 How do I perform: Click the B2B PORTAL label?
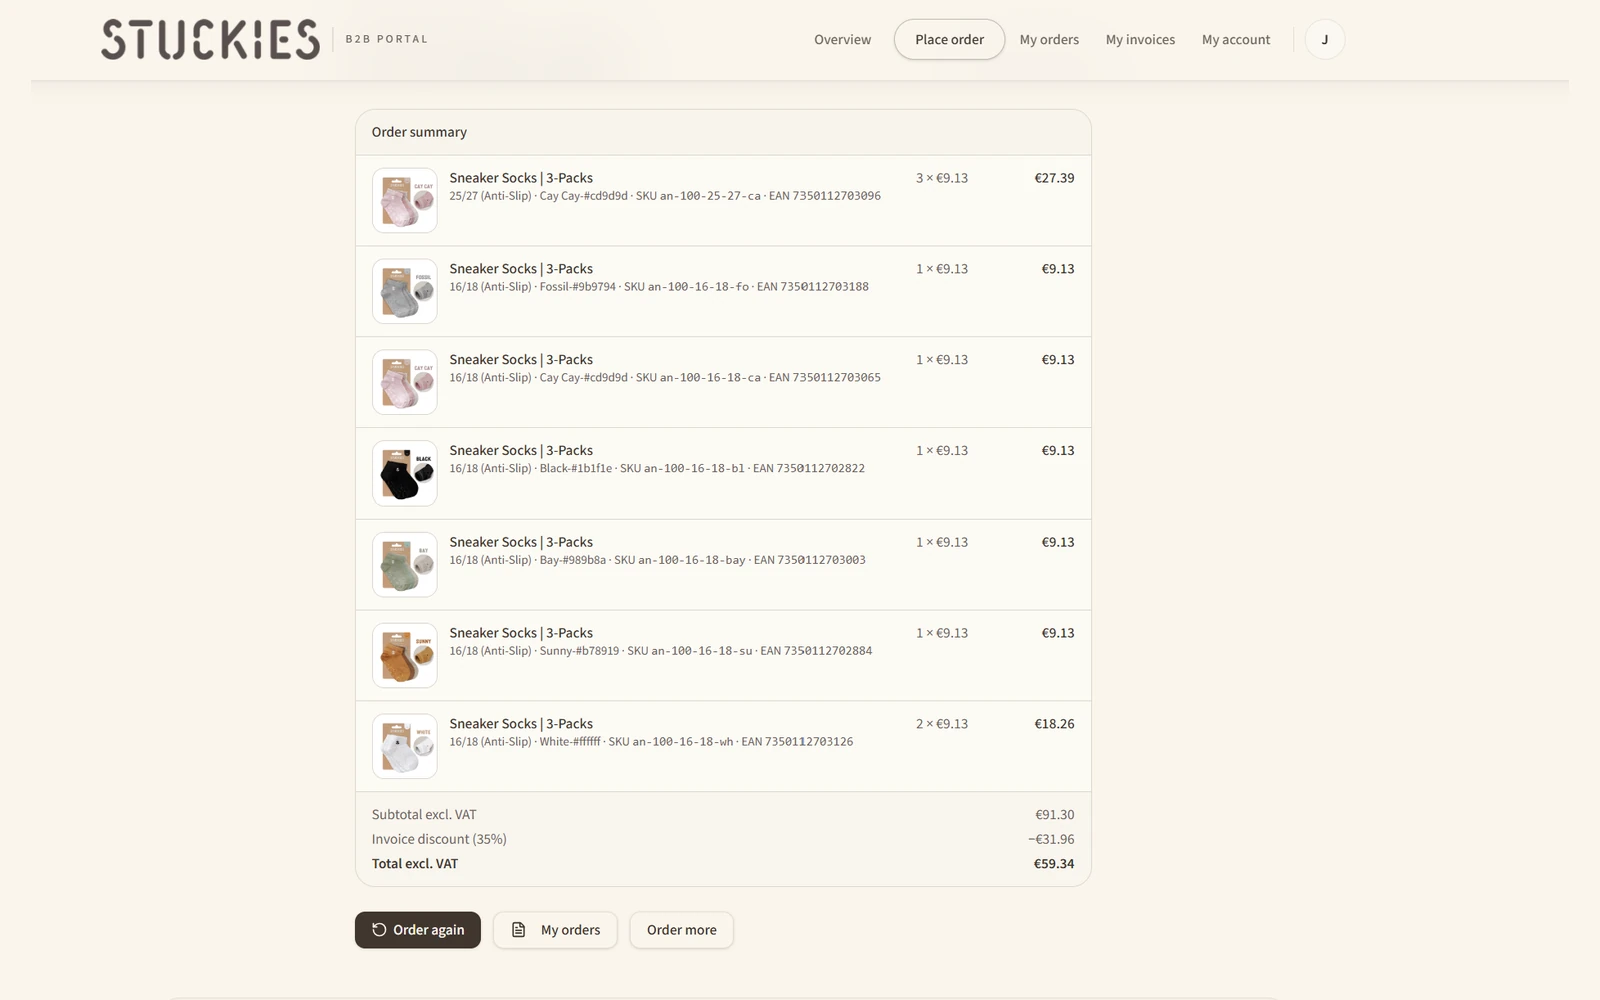[x=387, y=39]
